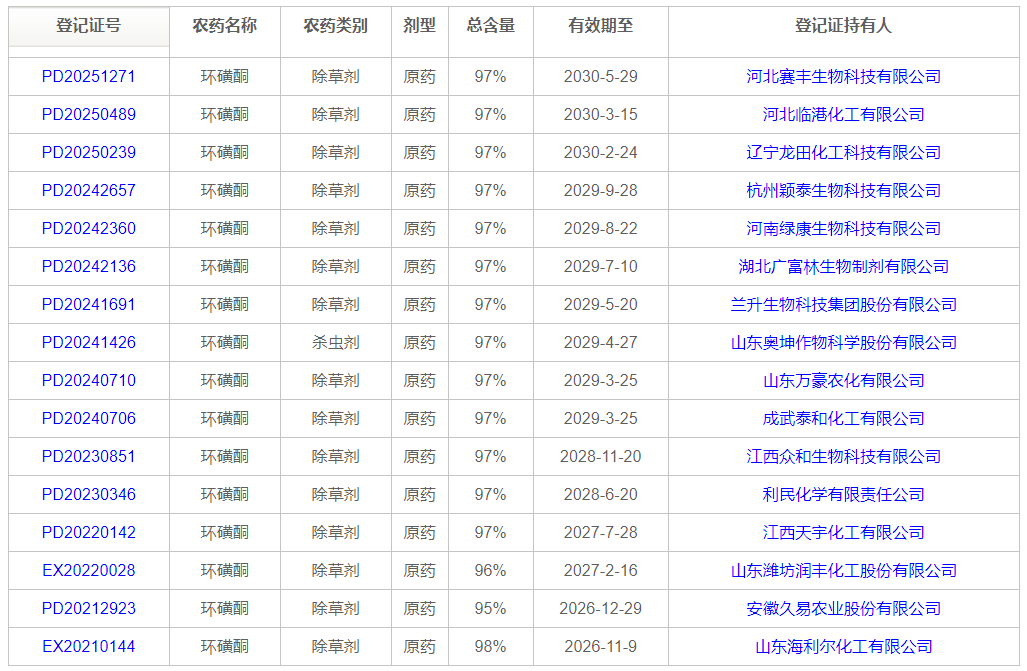Open holder 安徽久易农业股份有限公司

[843, 609]
